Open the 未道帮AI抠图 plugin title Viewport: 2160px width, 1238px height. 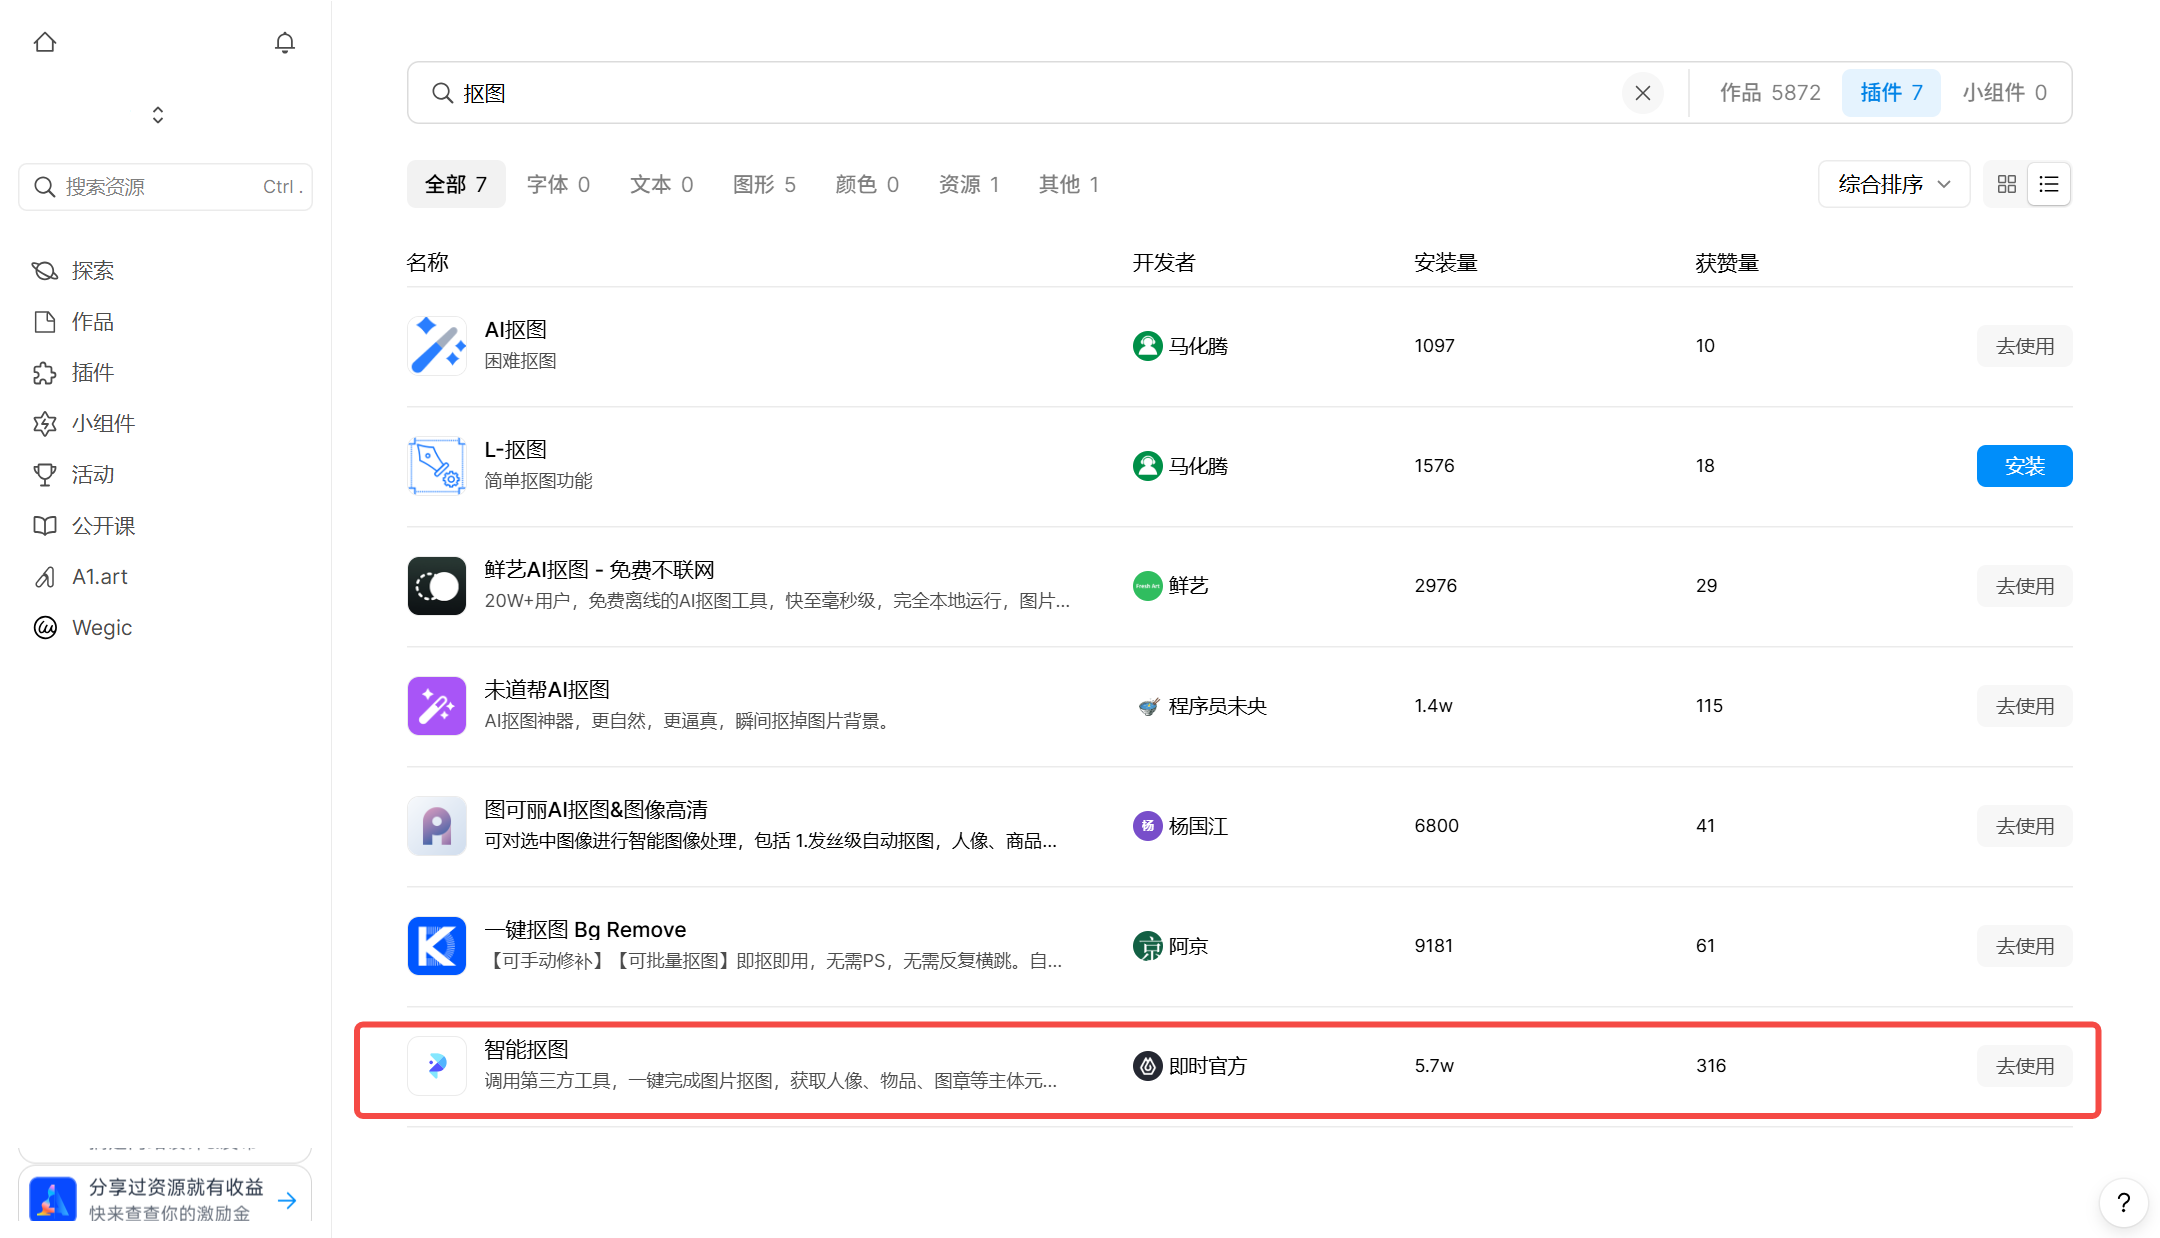pos(547,690)
